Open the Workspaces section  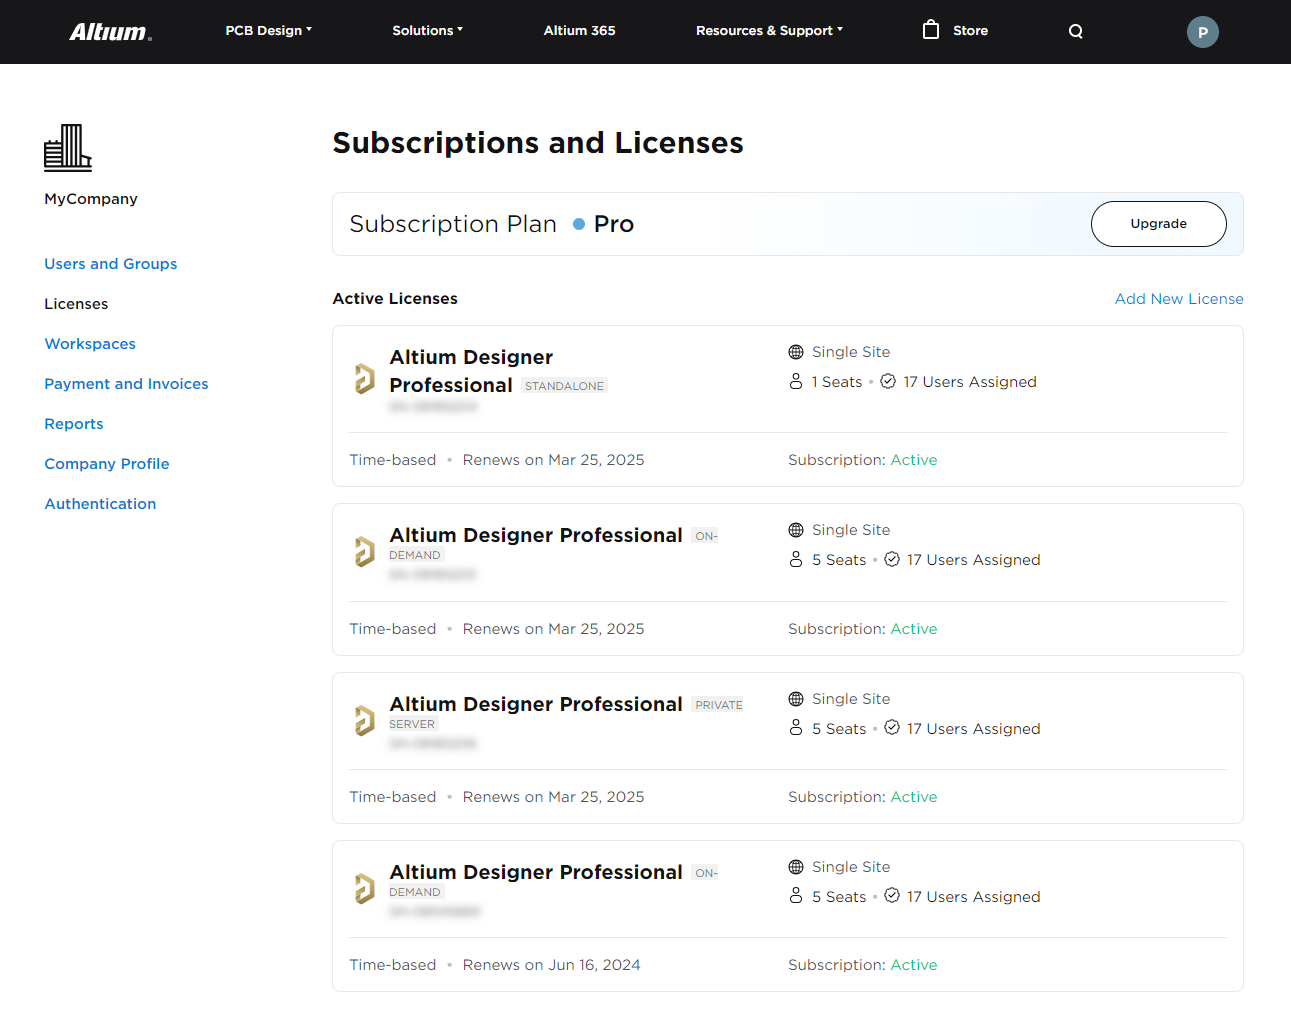click(x=90, y=344)
